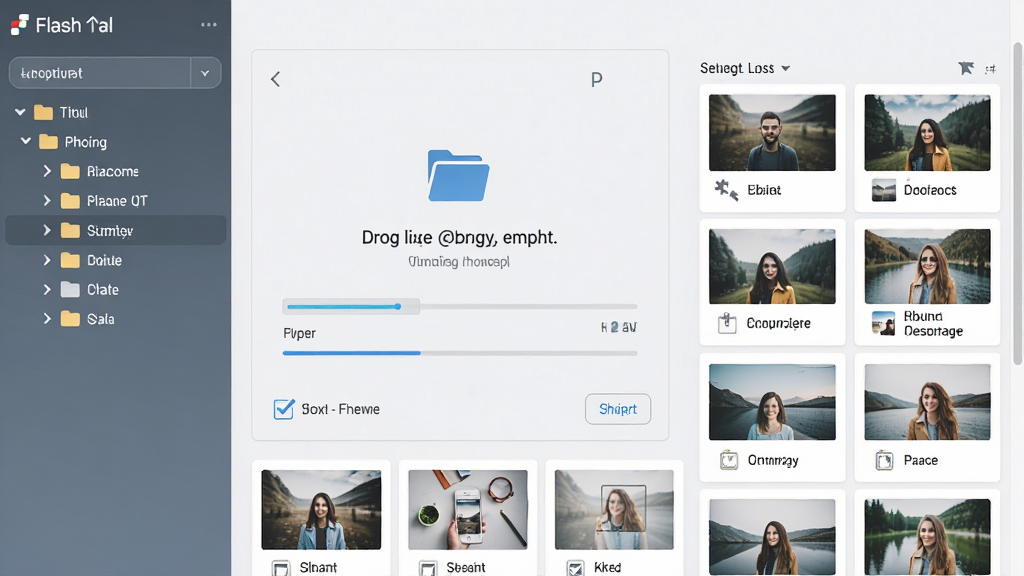Viewport: 1024px width, 576px height.
Task: Open the Slnant photo thumbnail
Action: tap(321, 509)
